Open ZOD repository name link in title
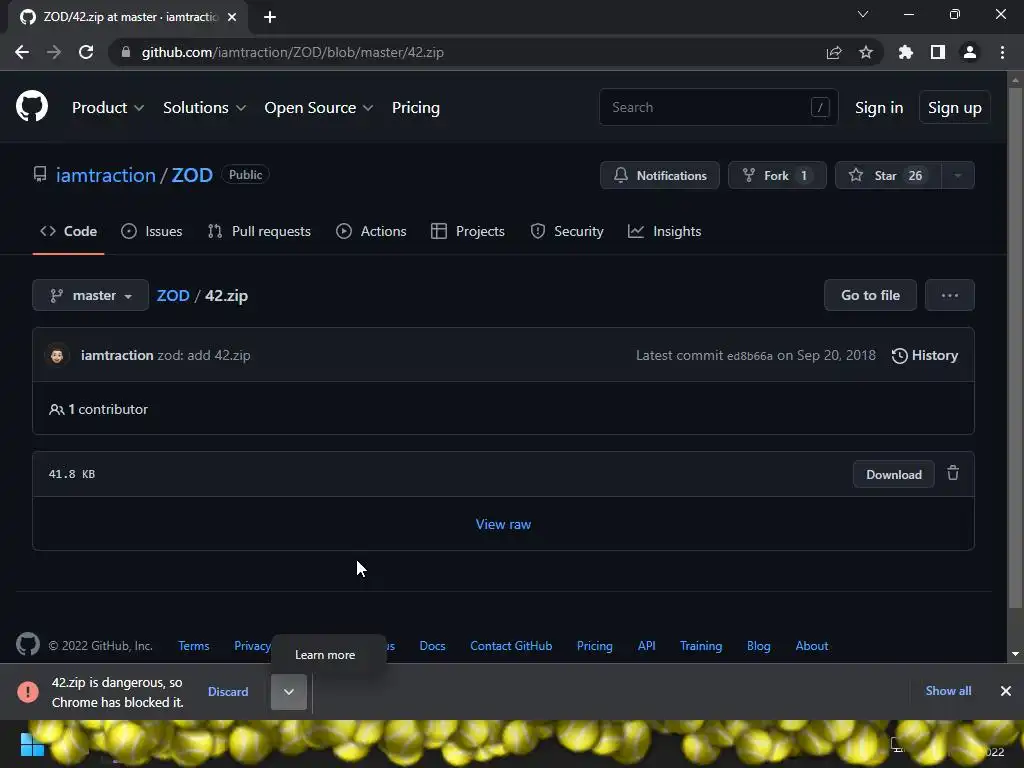The height and width of the screenshot is (768, 1024). click(192, 175)
